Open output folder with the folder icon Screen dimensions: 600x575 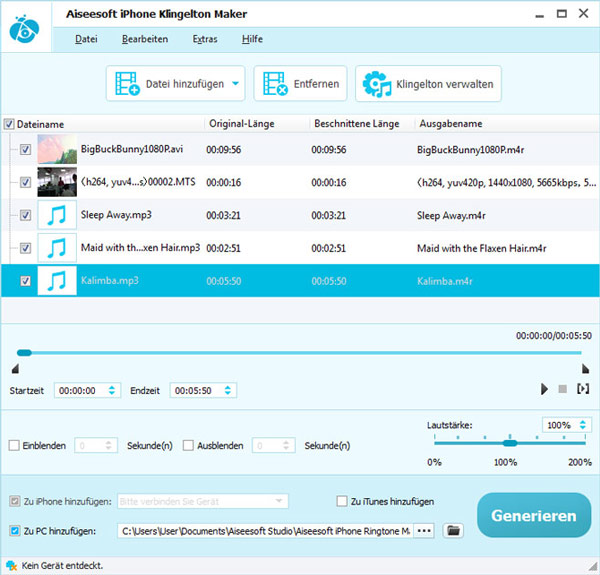point(453,531)
